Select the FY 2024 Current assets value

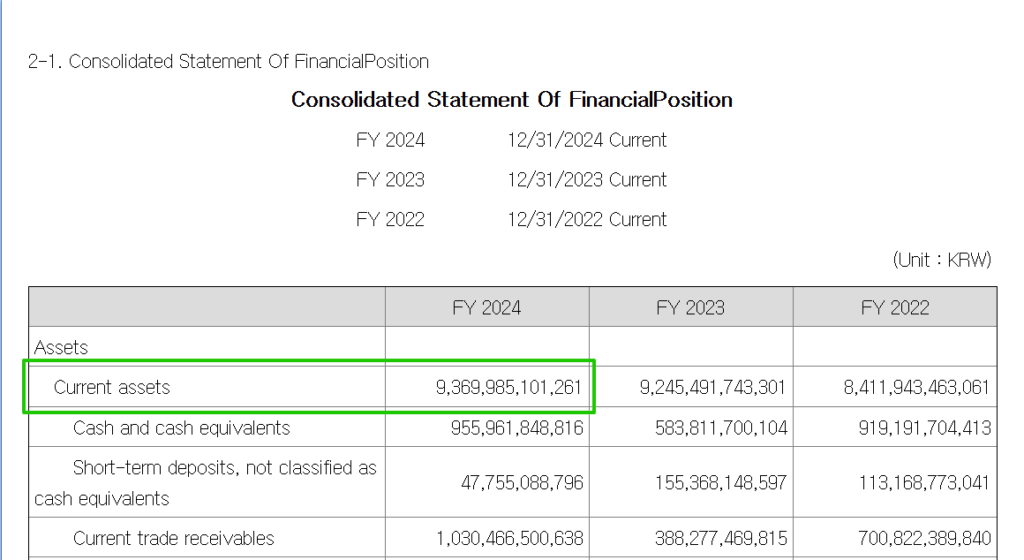(508, 387)
